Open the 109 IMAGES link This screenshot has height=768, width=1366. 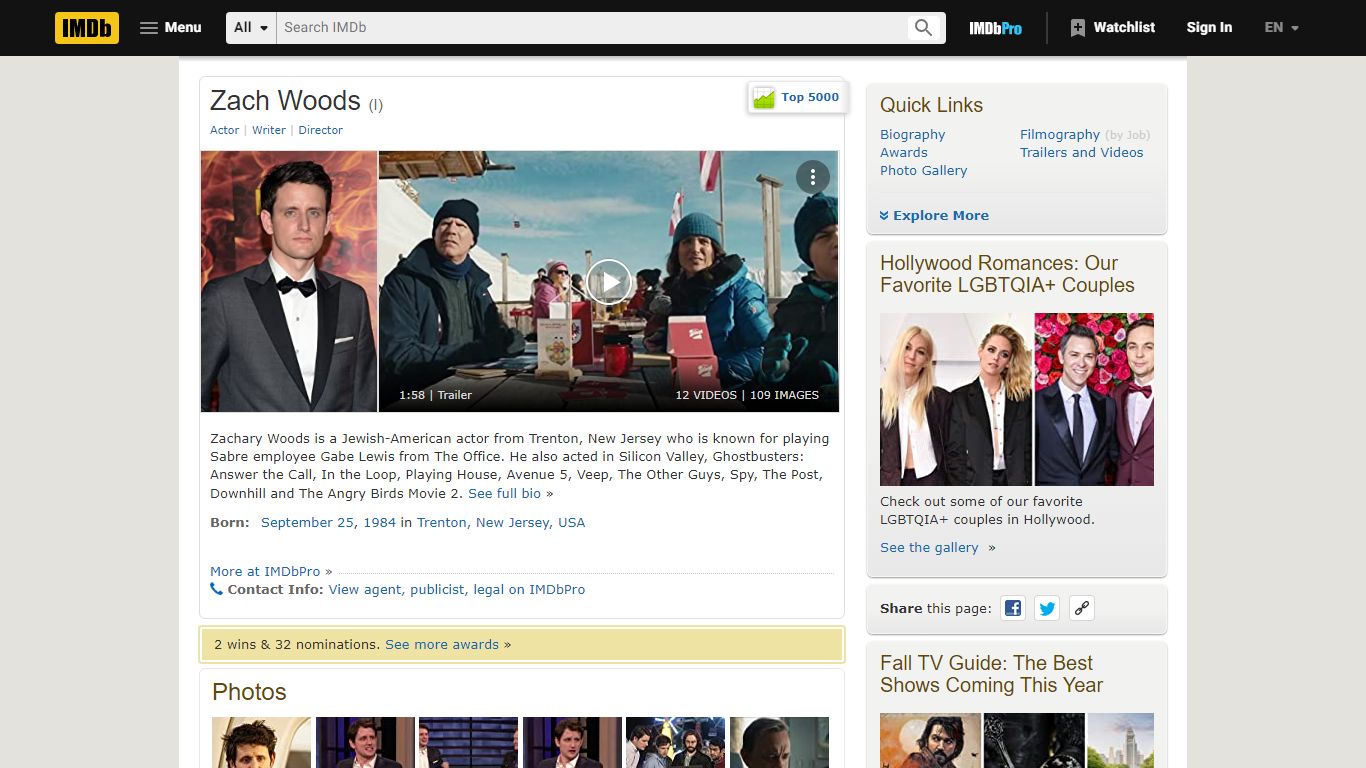pos(784,395)
